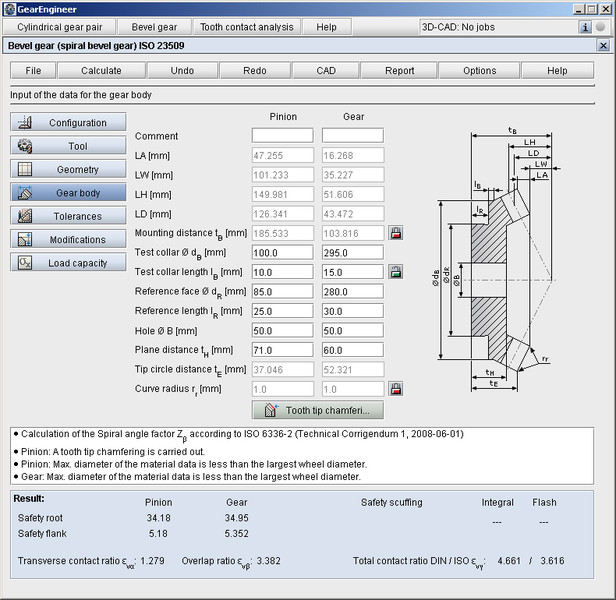616x600 pixels.
Task: Open the Modifications section
Action: (69, 240)
